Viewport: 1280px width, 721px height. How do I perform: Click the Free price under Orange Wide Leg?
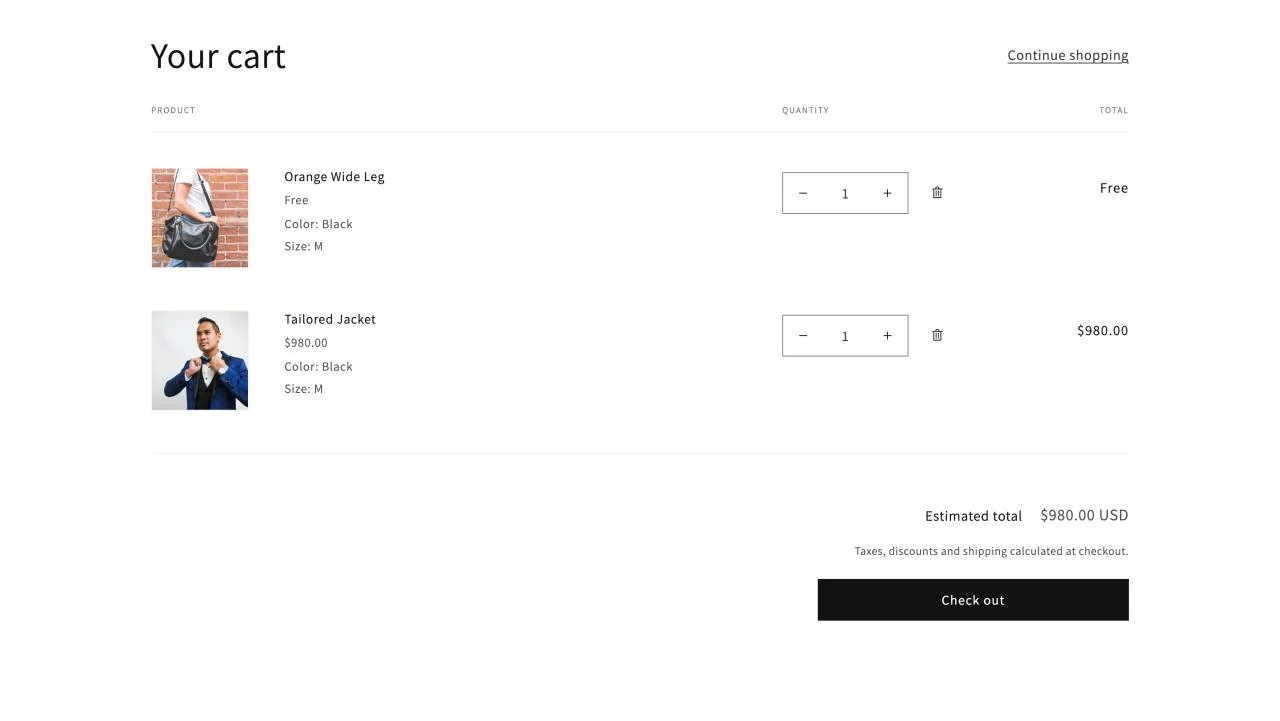click(296, 200)
